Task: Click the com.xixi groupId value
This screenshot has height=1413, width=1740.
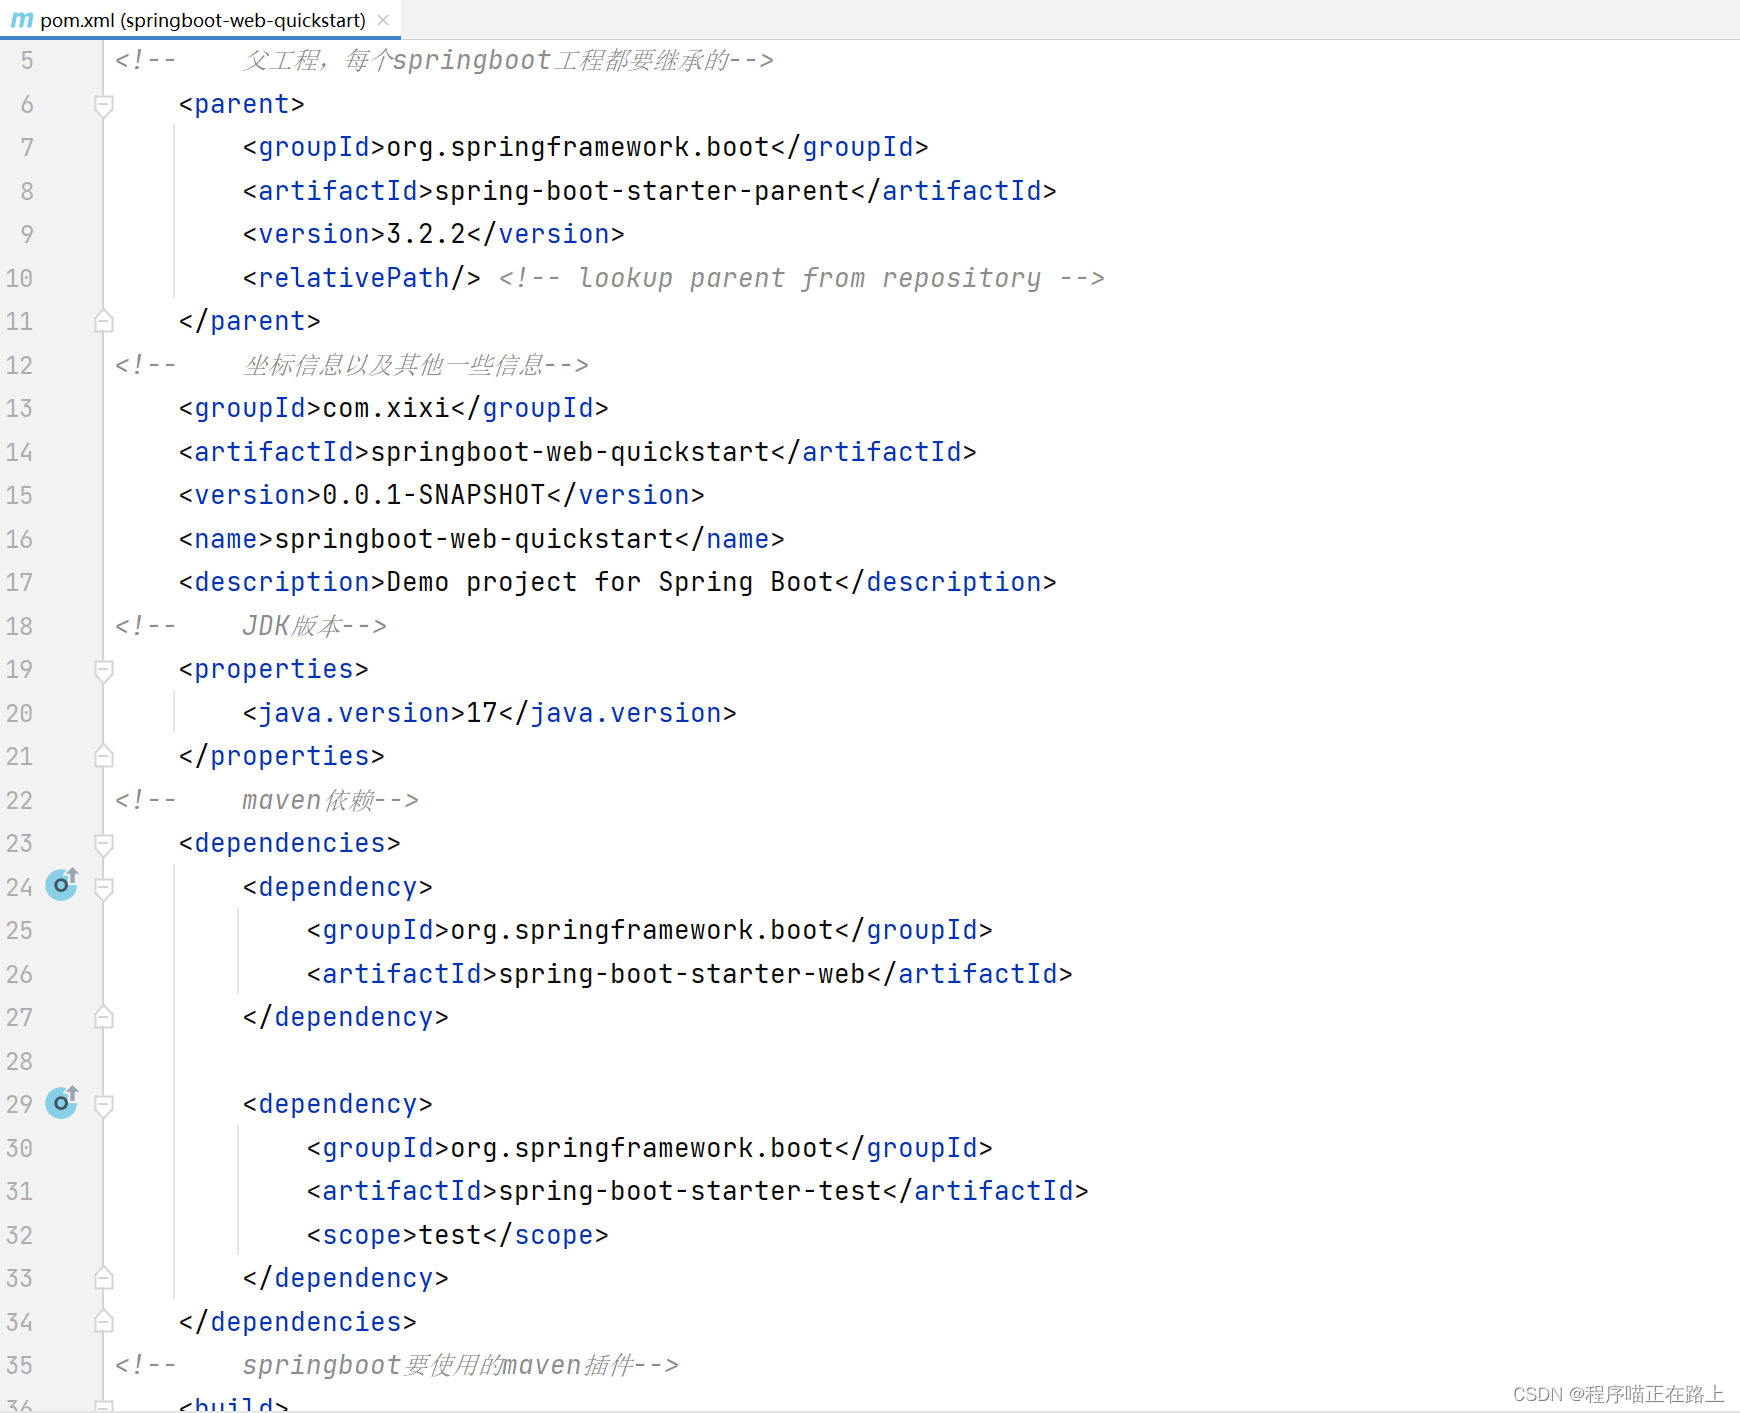Action: [x=386, y=408]
